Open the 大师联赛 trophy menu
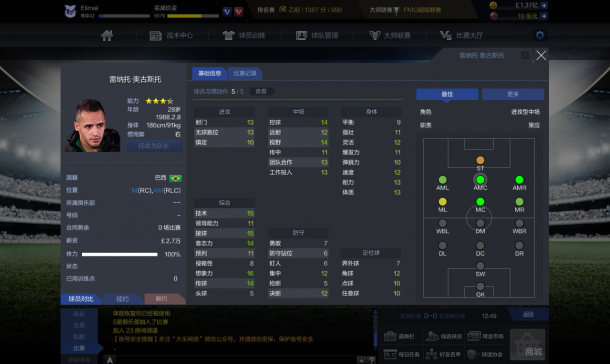The width and height of the screenshot is (610, 364). click(x=389, y=35)
